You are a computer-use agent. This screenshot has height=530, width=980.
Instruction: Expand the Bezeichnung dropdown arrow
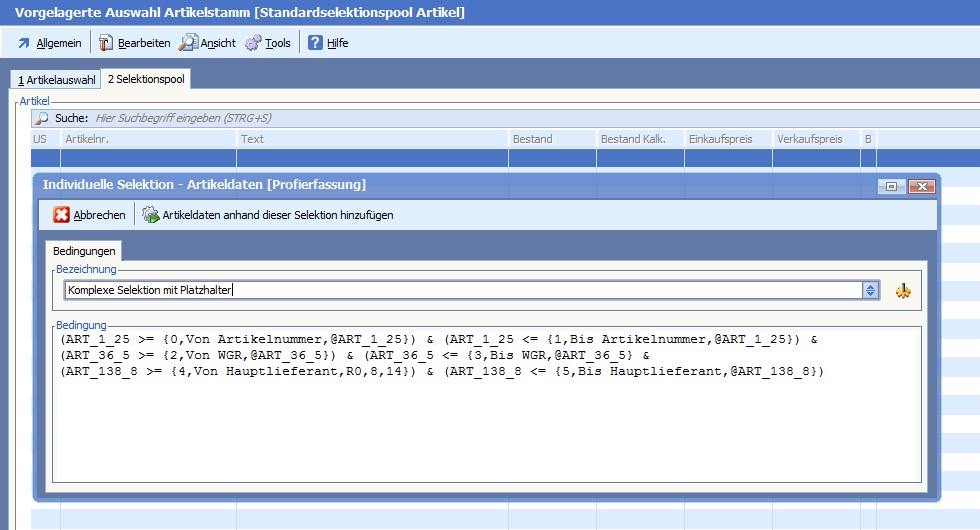tap(871, 290)
